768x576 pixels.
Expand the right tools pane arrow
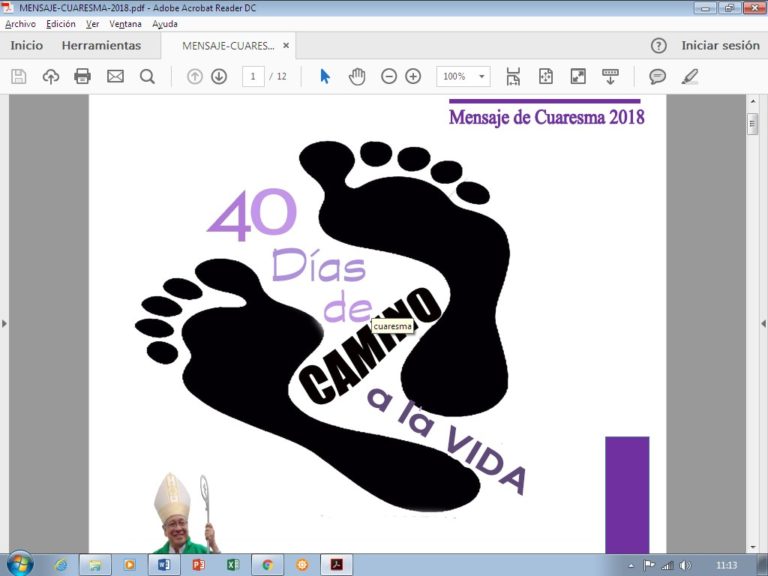tap(763, 323)
